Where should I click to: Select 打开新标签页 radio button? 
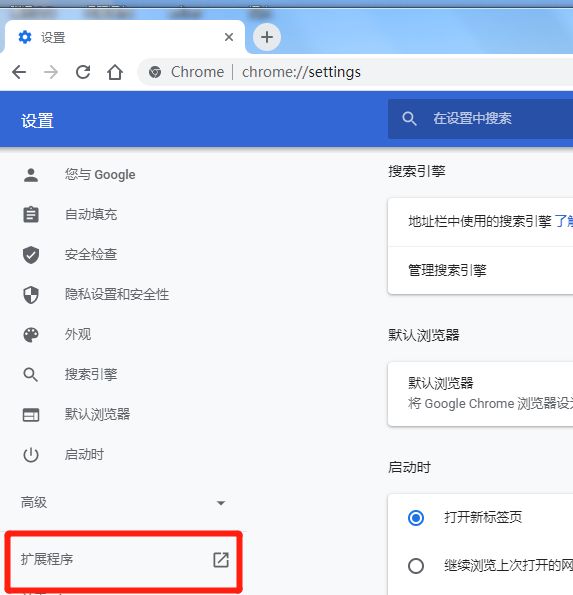pos(416,518)
